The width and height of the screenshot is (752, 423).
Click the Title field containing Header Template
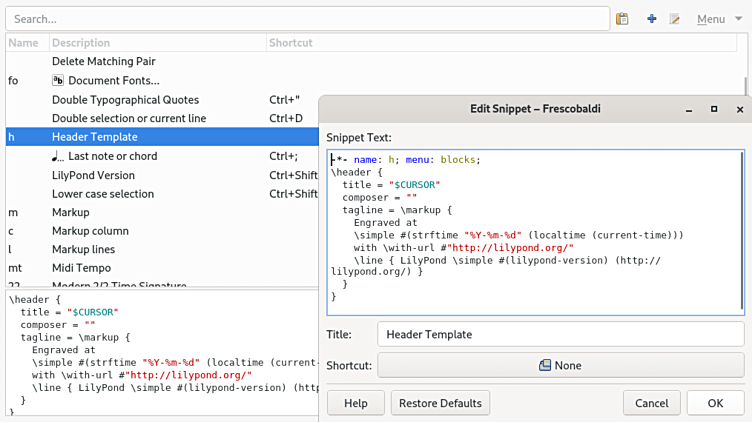pos(560,334)
